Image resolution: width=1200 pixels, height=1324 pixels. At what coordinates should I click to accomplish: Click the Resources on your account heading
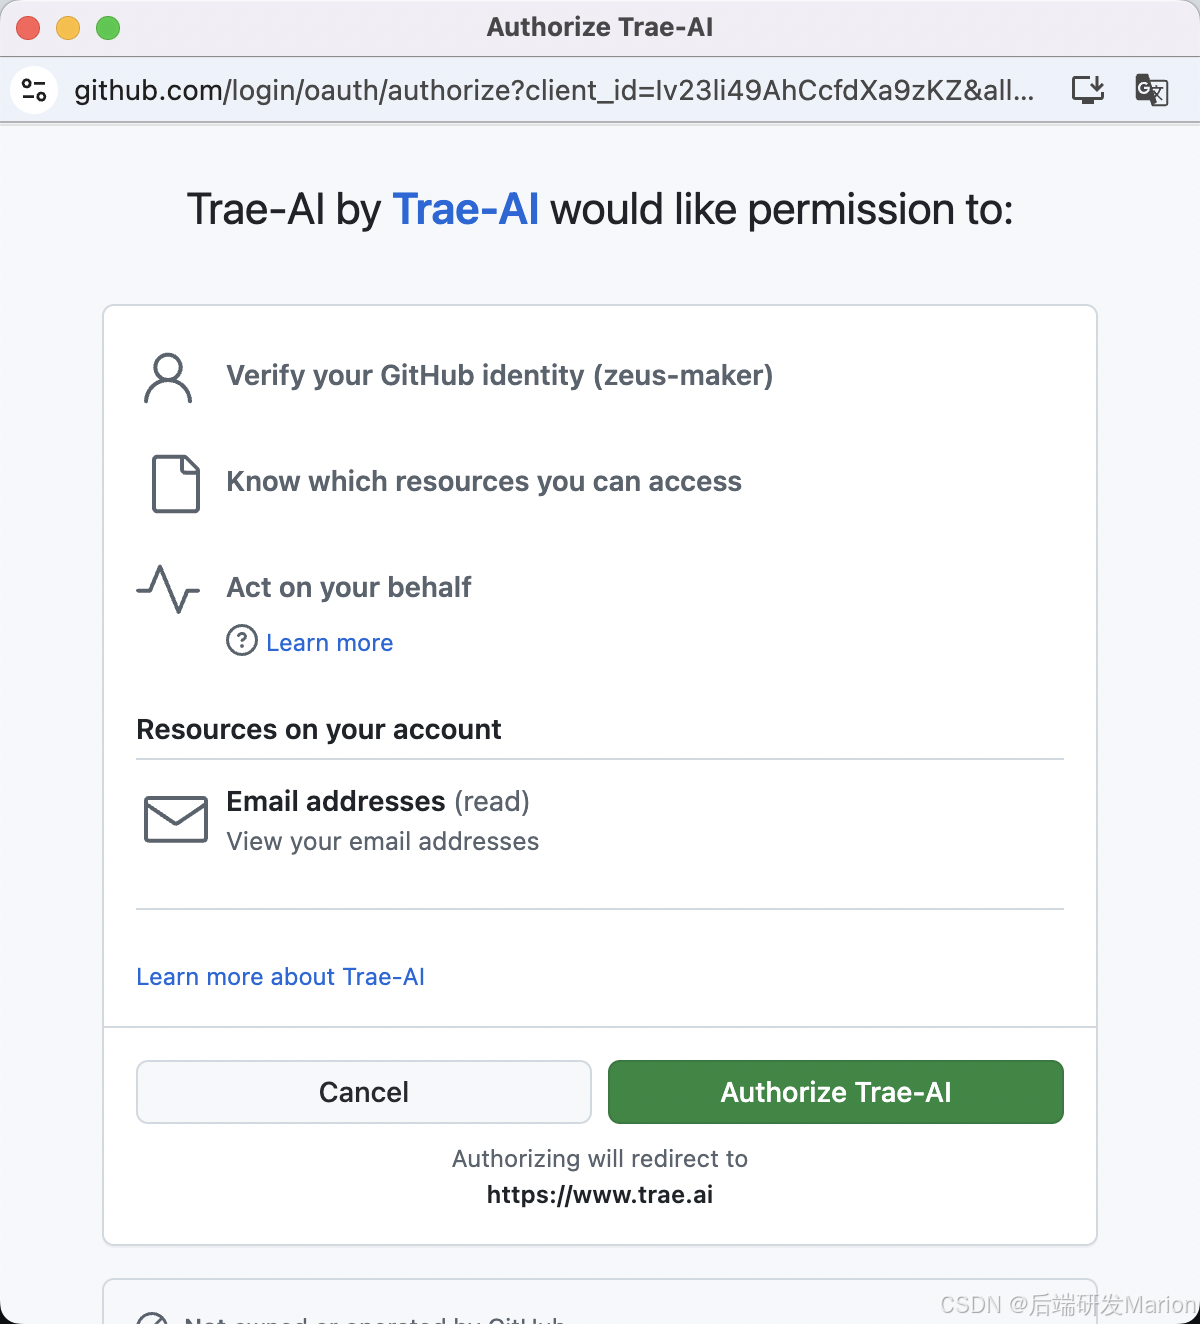point(319,730)
